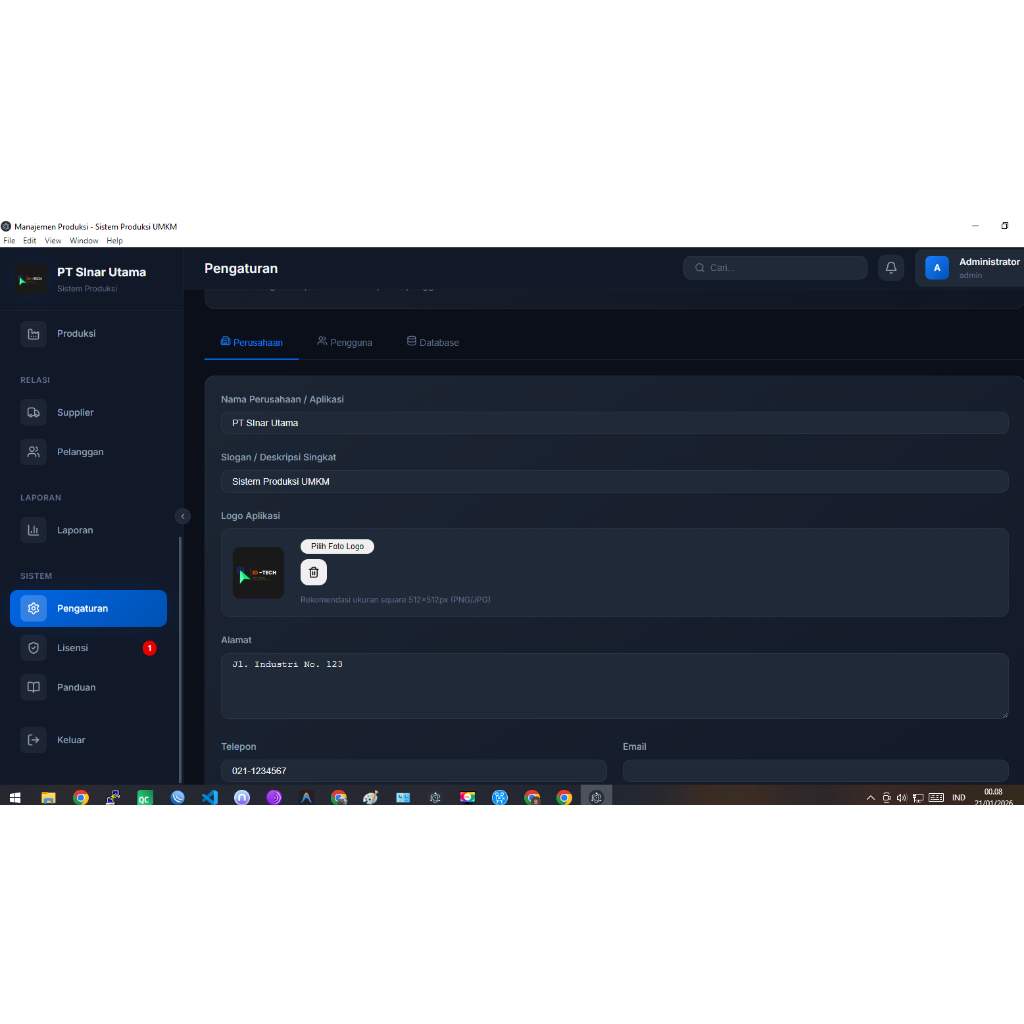Screen dimensions: 1024x1024
Task: Click the Alamat text area
Action: [615, 686]
